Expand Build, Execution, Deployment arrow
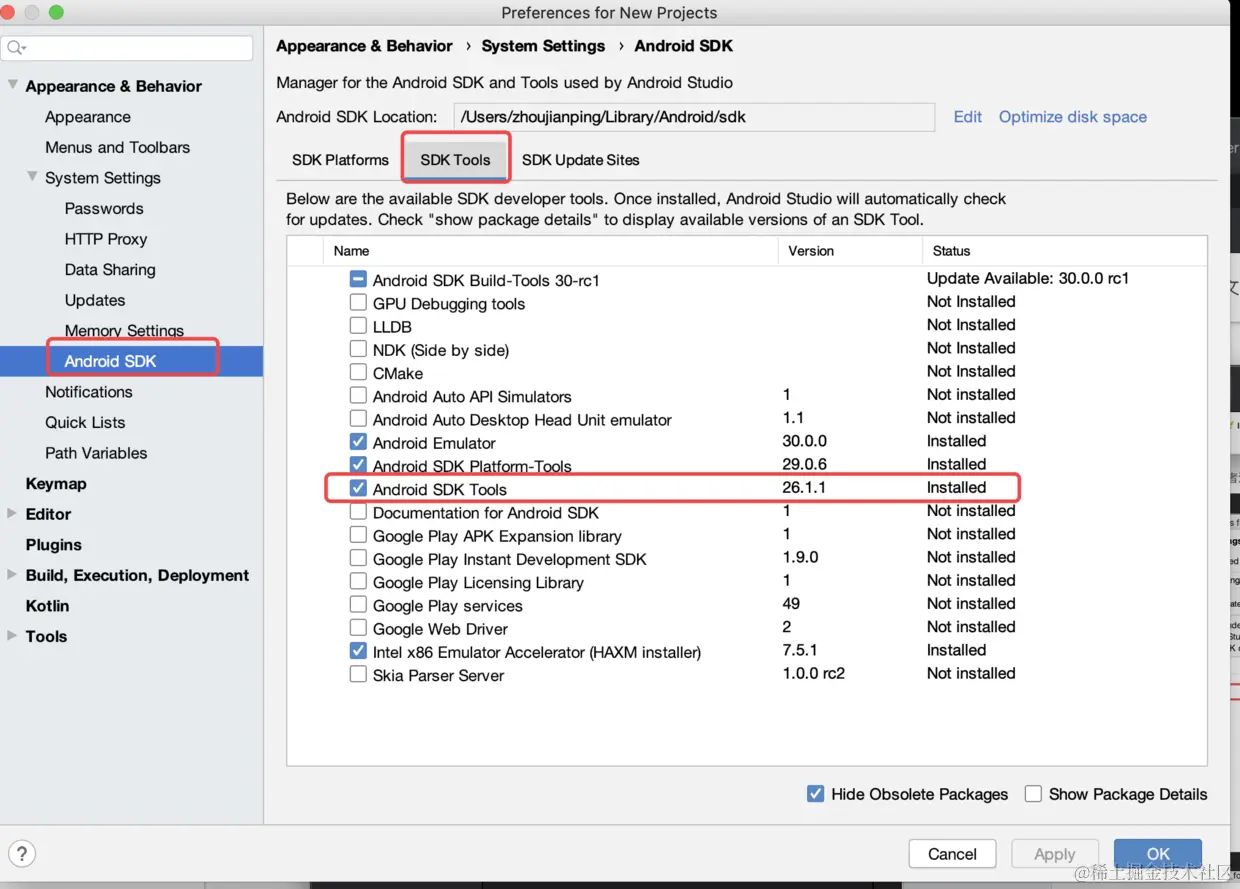 [12, 575]
